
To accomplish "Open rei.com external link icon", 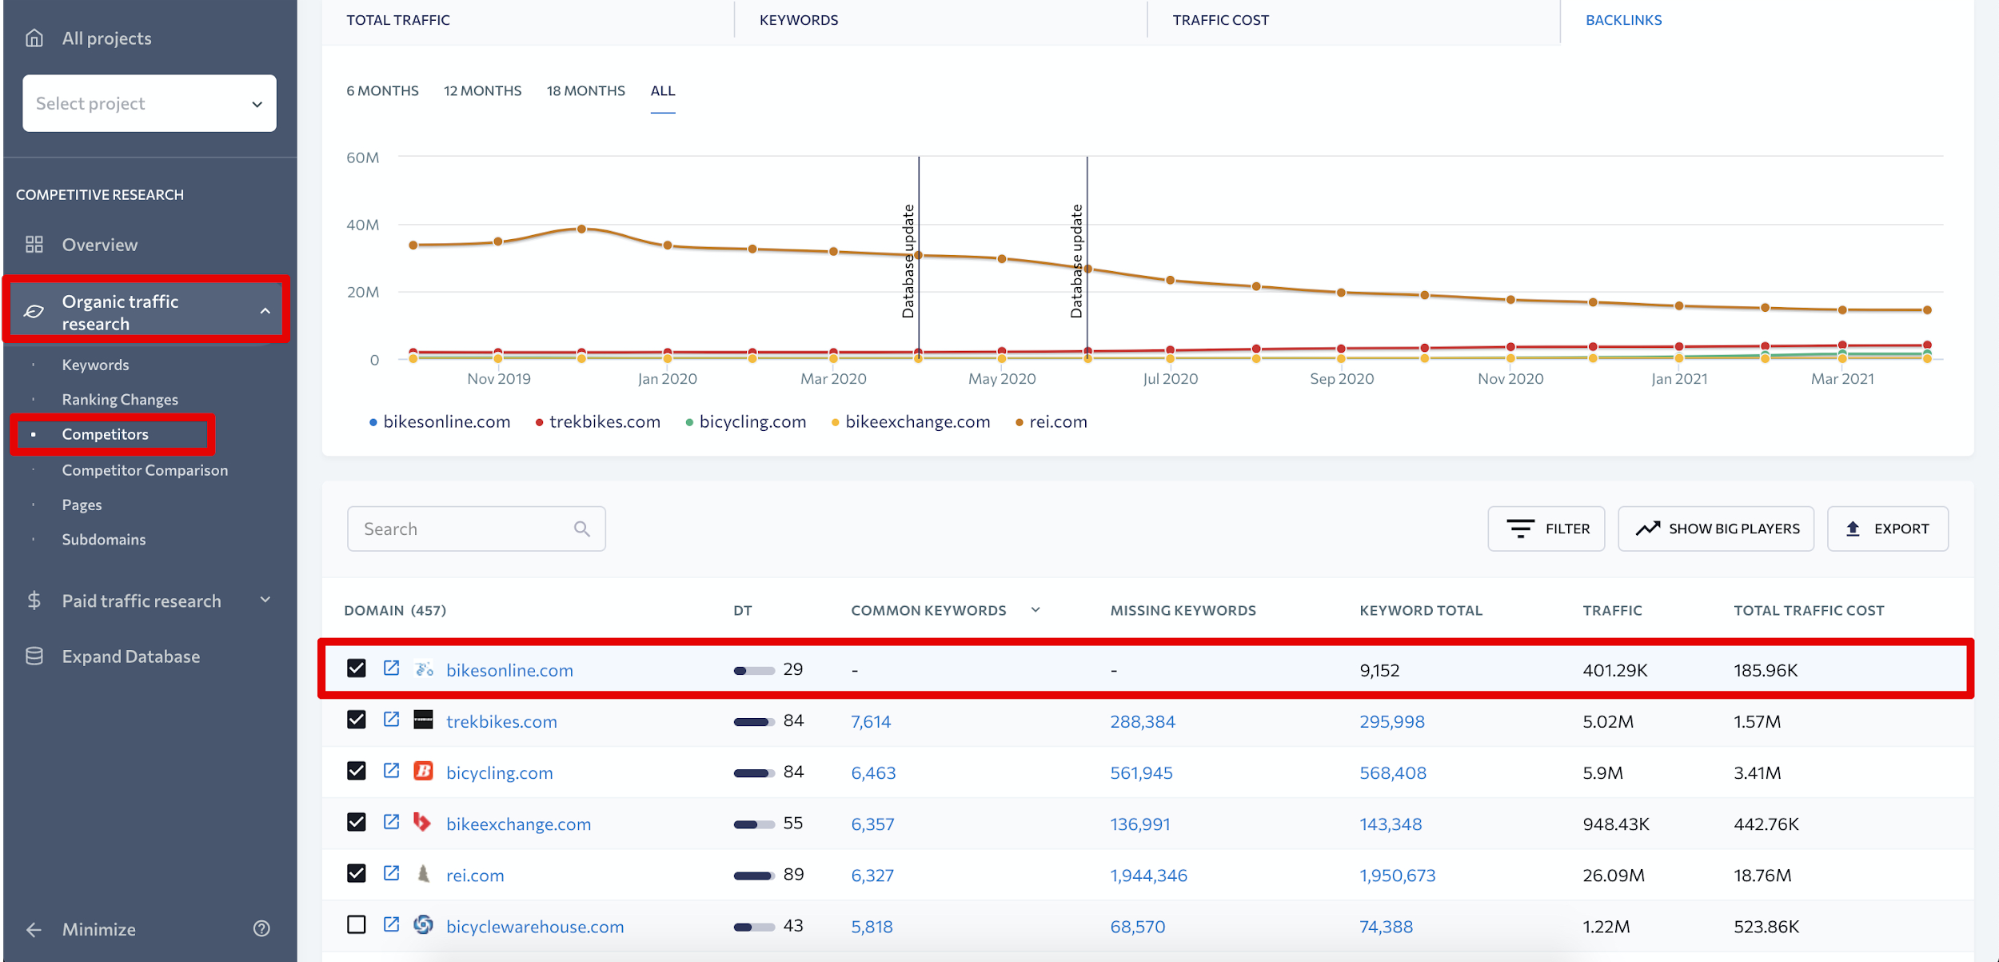I will click(x=391, y=874).
